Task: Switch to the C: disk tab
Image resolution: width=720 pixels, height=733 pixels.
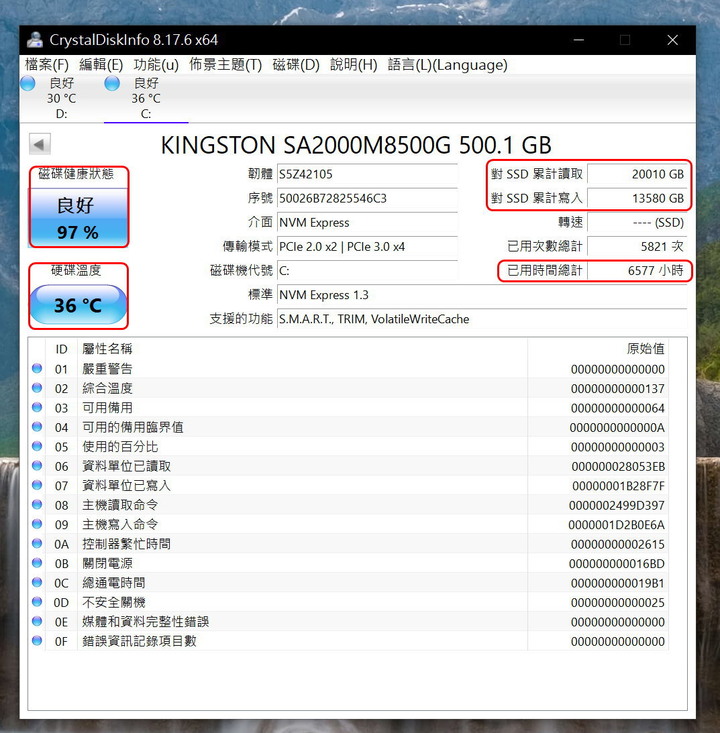Action: point(146,98)
